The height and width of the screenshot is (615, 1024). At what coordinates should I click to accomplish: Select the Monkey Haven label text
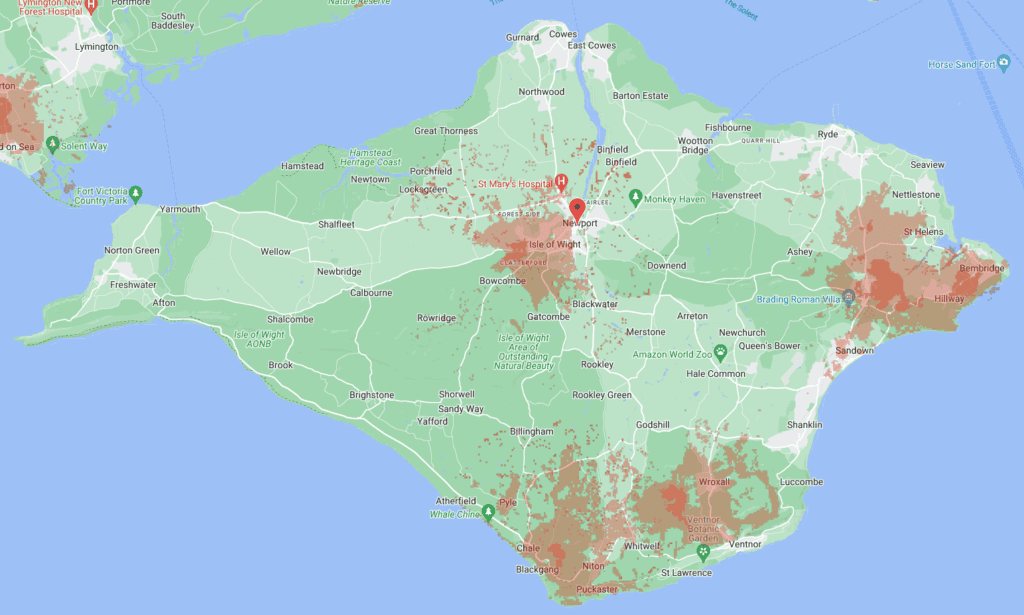click(676, 197)
